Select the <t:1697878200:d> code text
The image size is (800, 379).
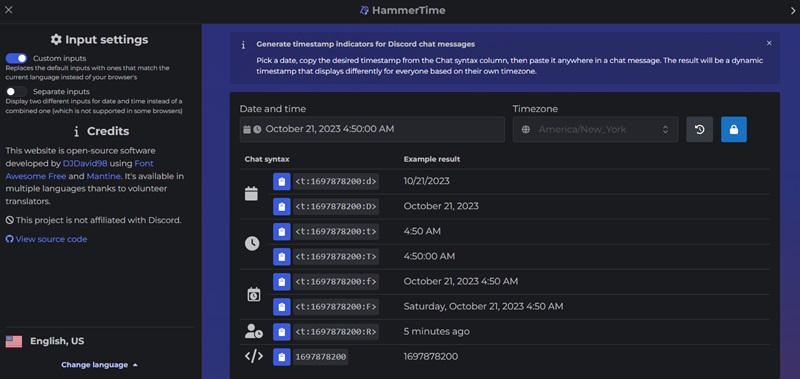pyautogui.click(x=336, y=182)
